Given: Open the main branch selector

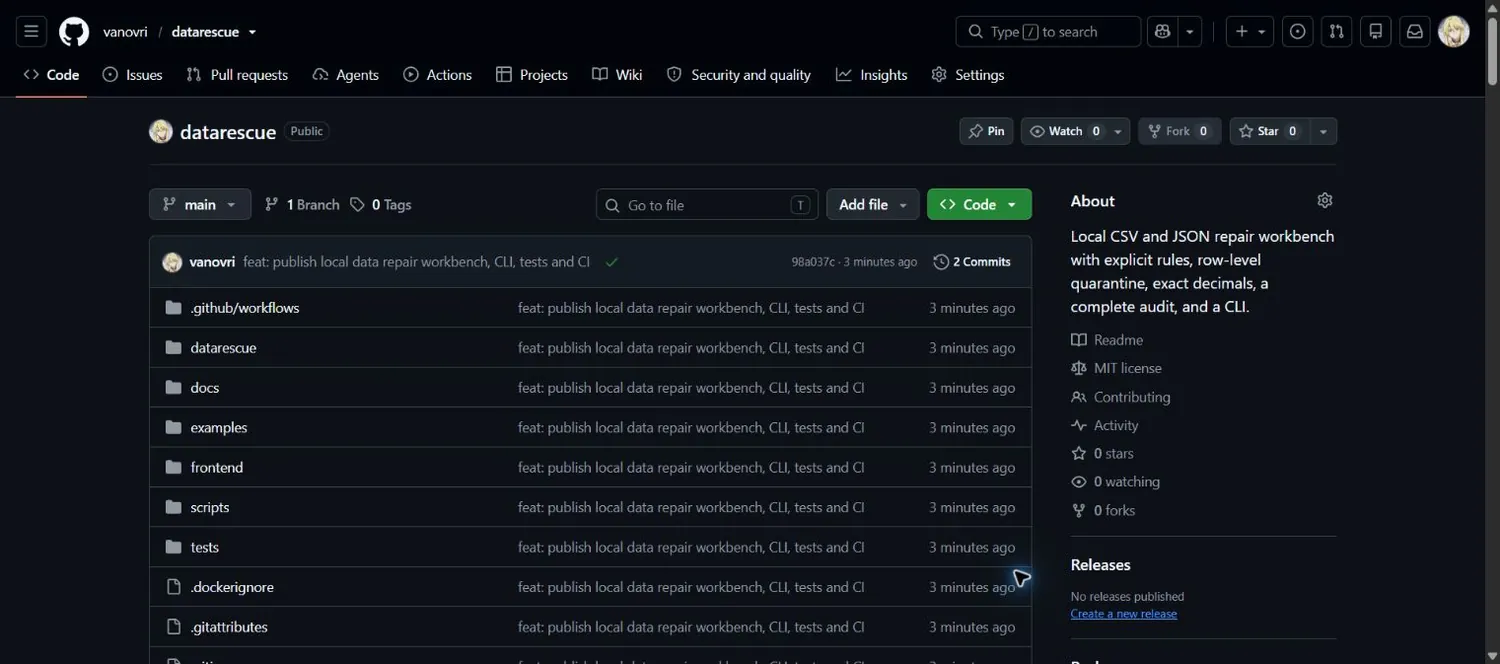Looking at the screenshot, I should click(x=200, y=205).
